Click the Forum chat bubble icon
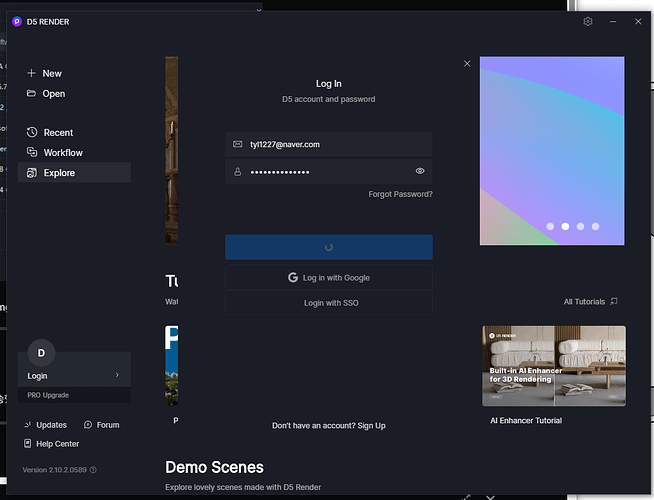654x500 pixels. 88,425
